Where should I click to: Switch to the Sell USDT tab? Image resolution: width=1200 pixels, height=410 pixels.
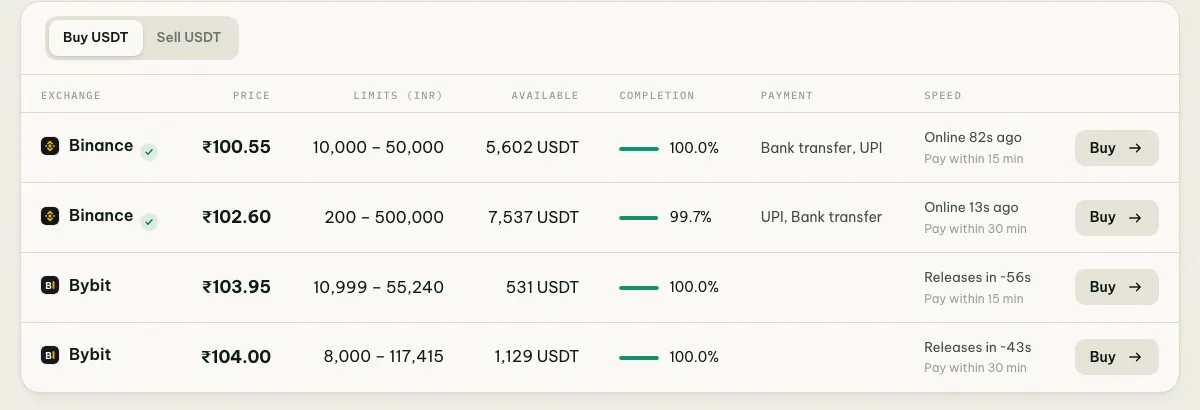point(188,38)
